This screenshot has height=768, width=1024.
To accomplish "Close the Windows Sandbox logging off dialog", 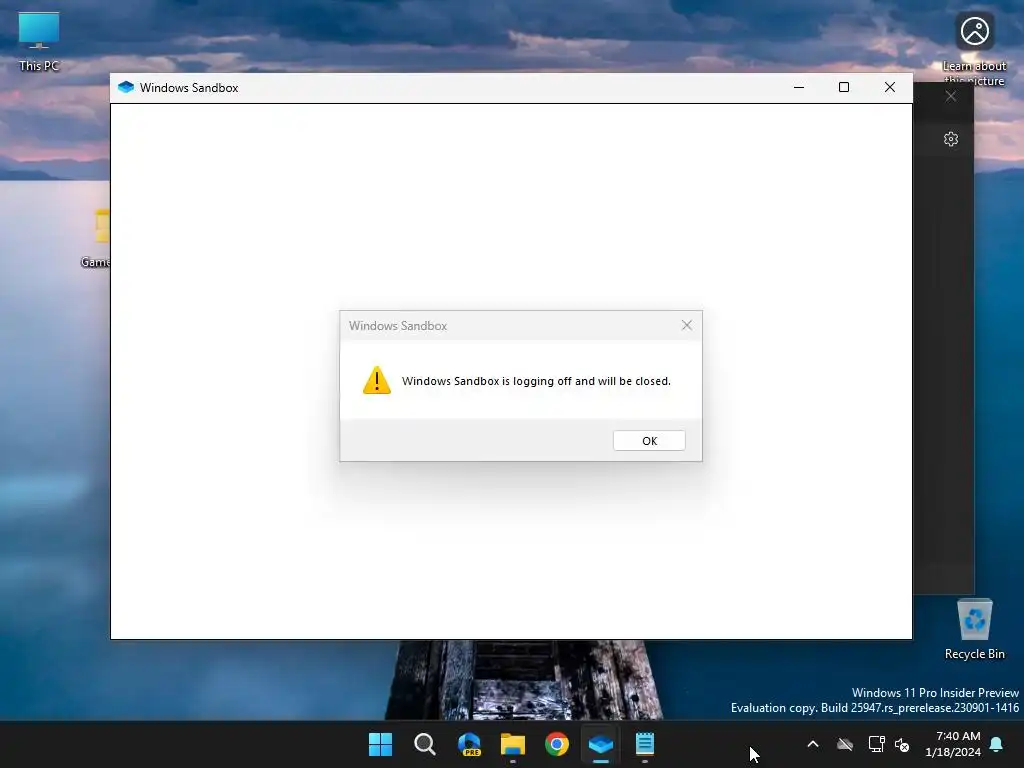I will click(x=686, y=325).
